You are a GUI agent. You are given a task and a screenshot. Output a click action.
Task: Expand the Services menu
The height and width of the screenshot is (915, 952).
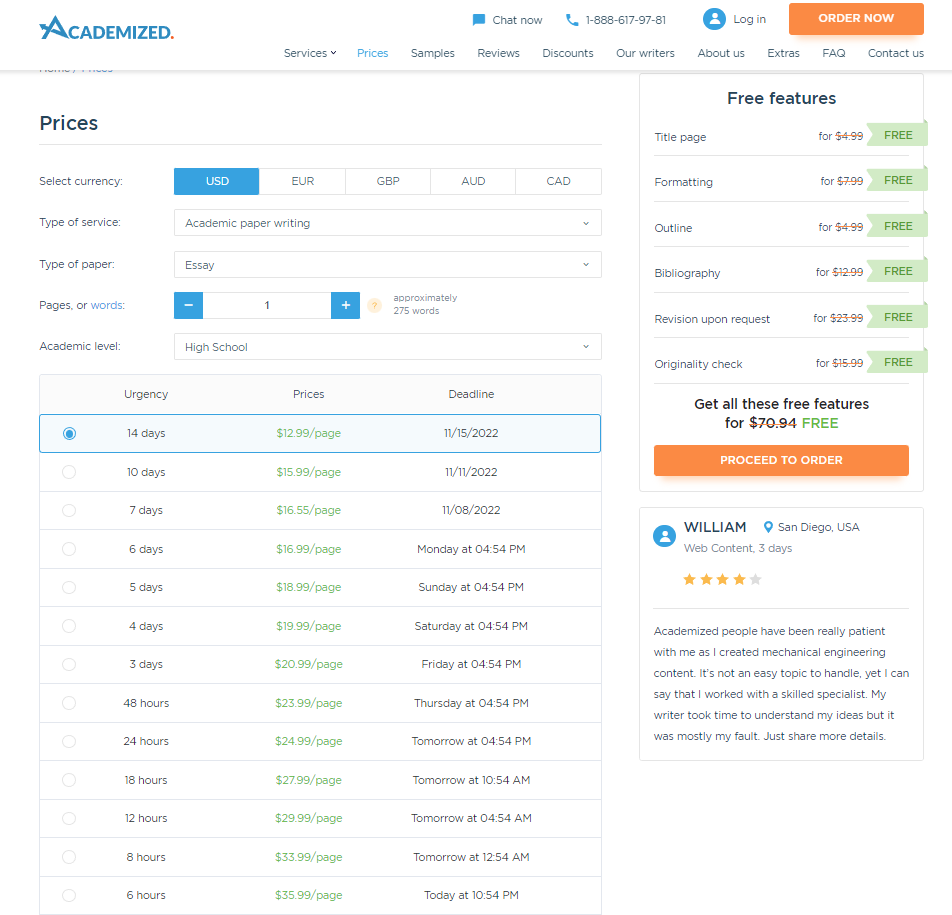pyautogui.click(x=310, y=53)
